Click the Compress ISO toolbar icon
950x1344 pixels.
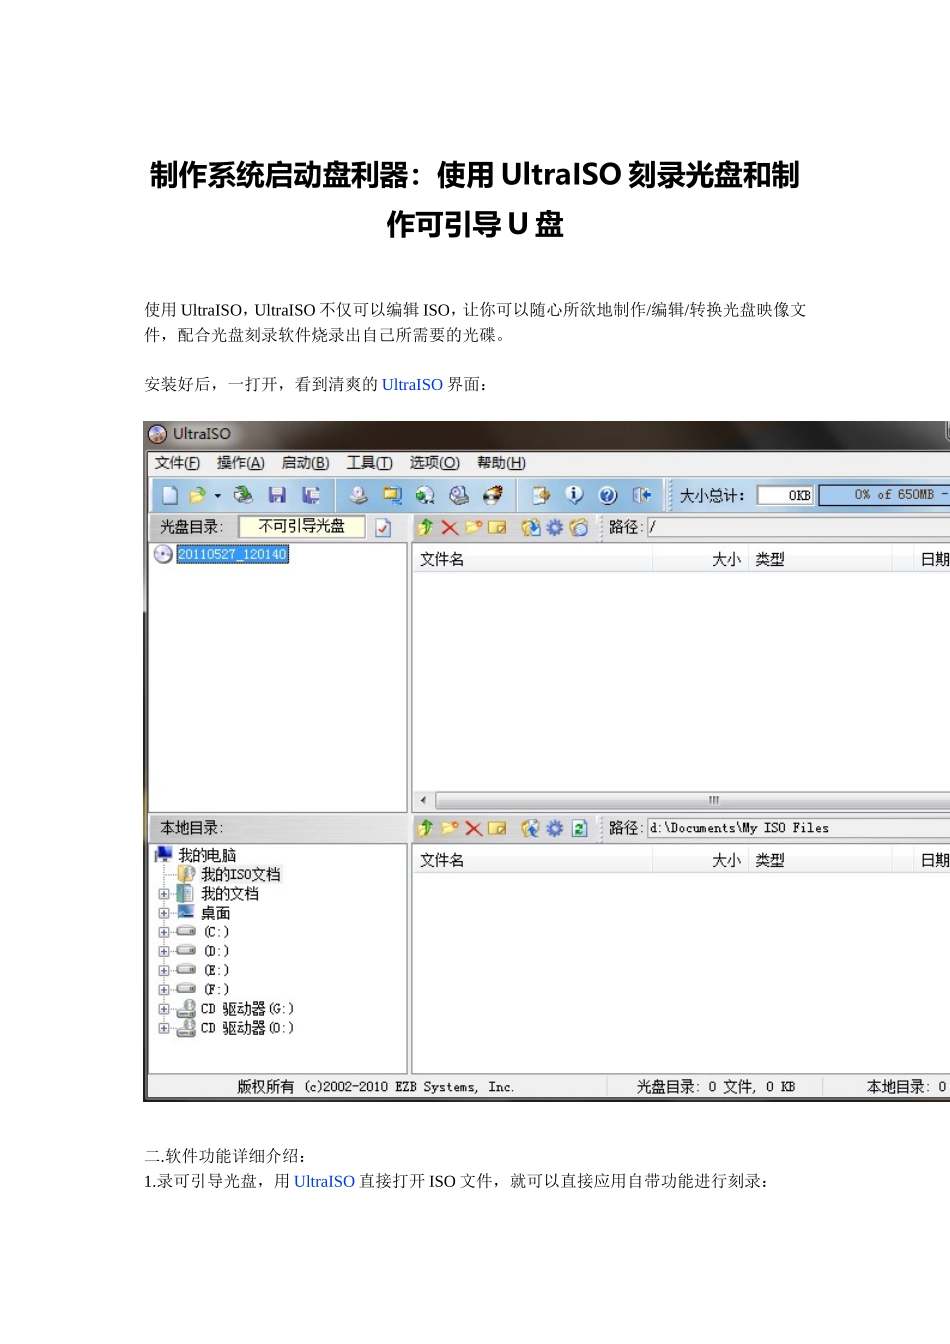coord(392,495)
